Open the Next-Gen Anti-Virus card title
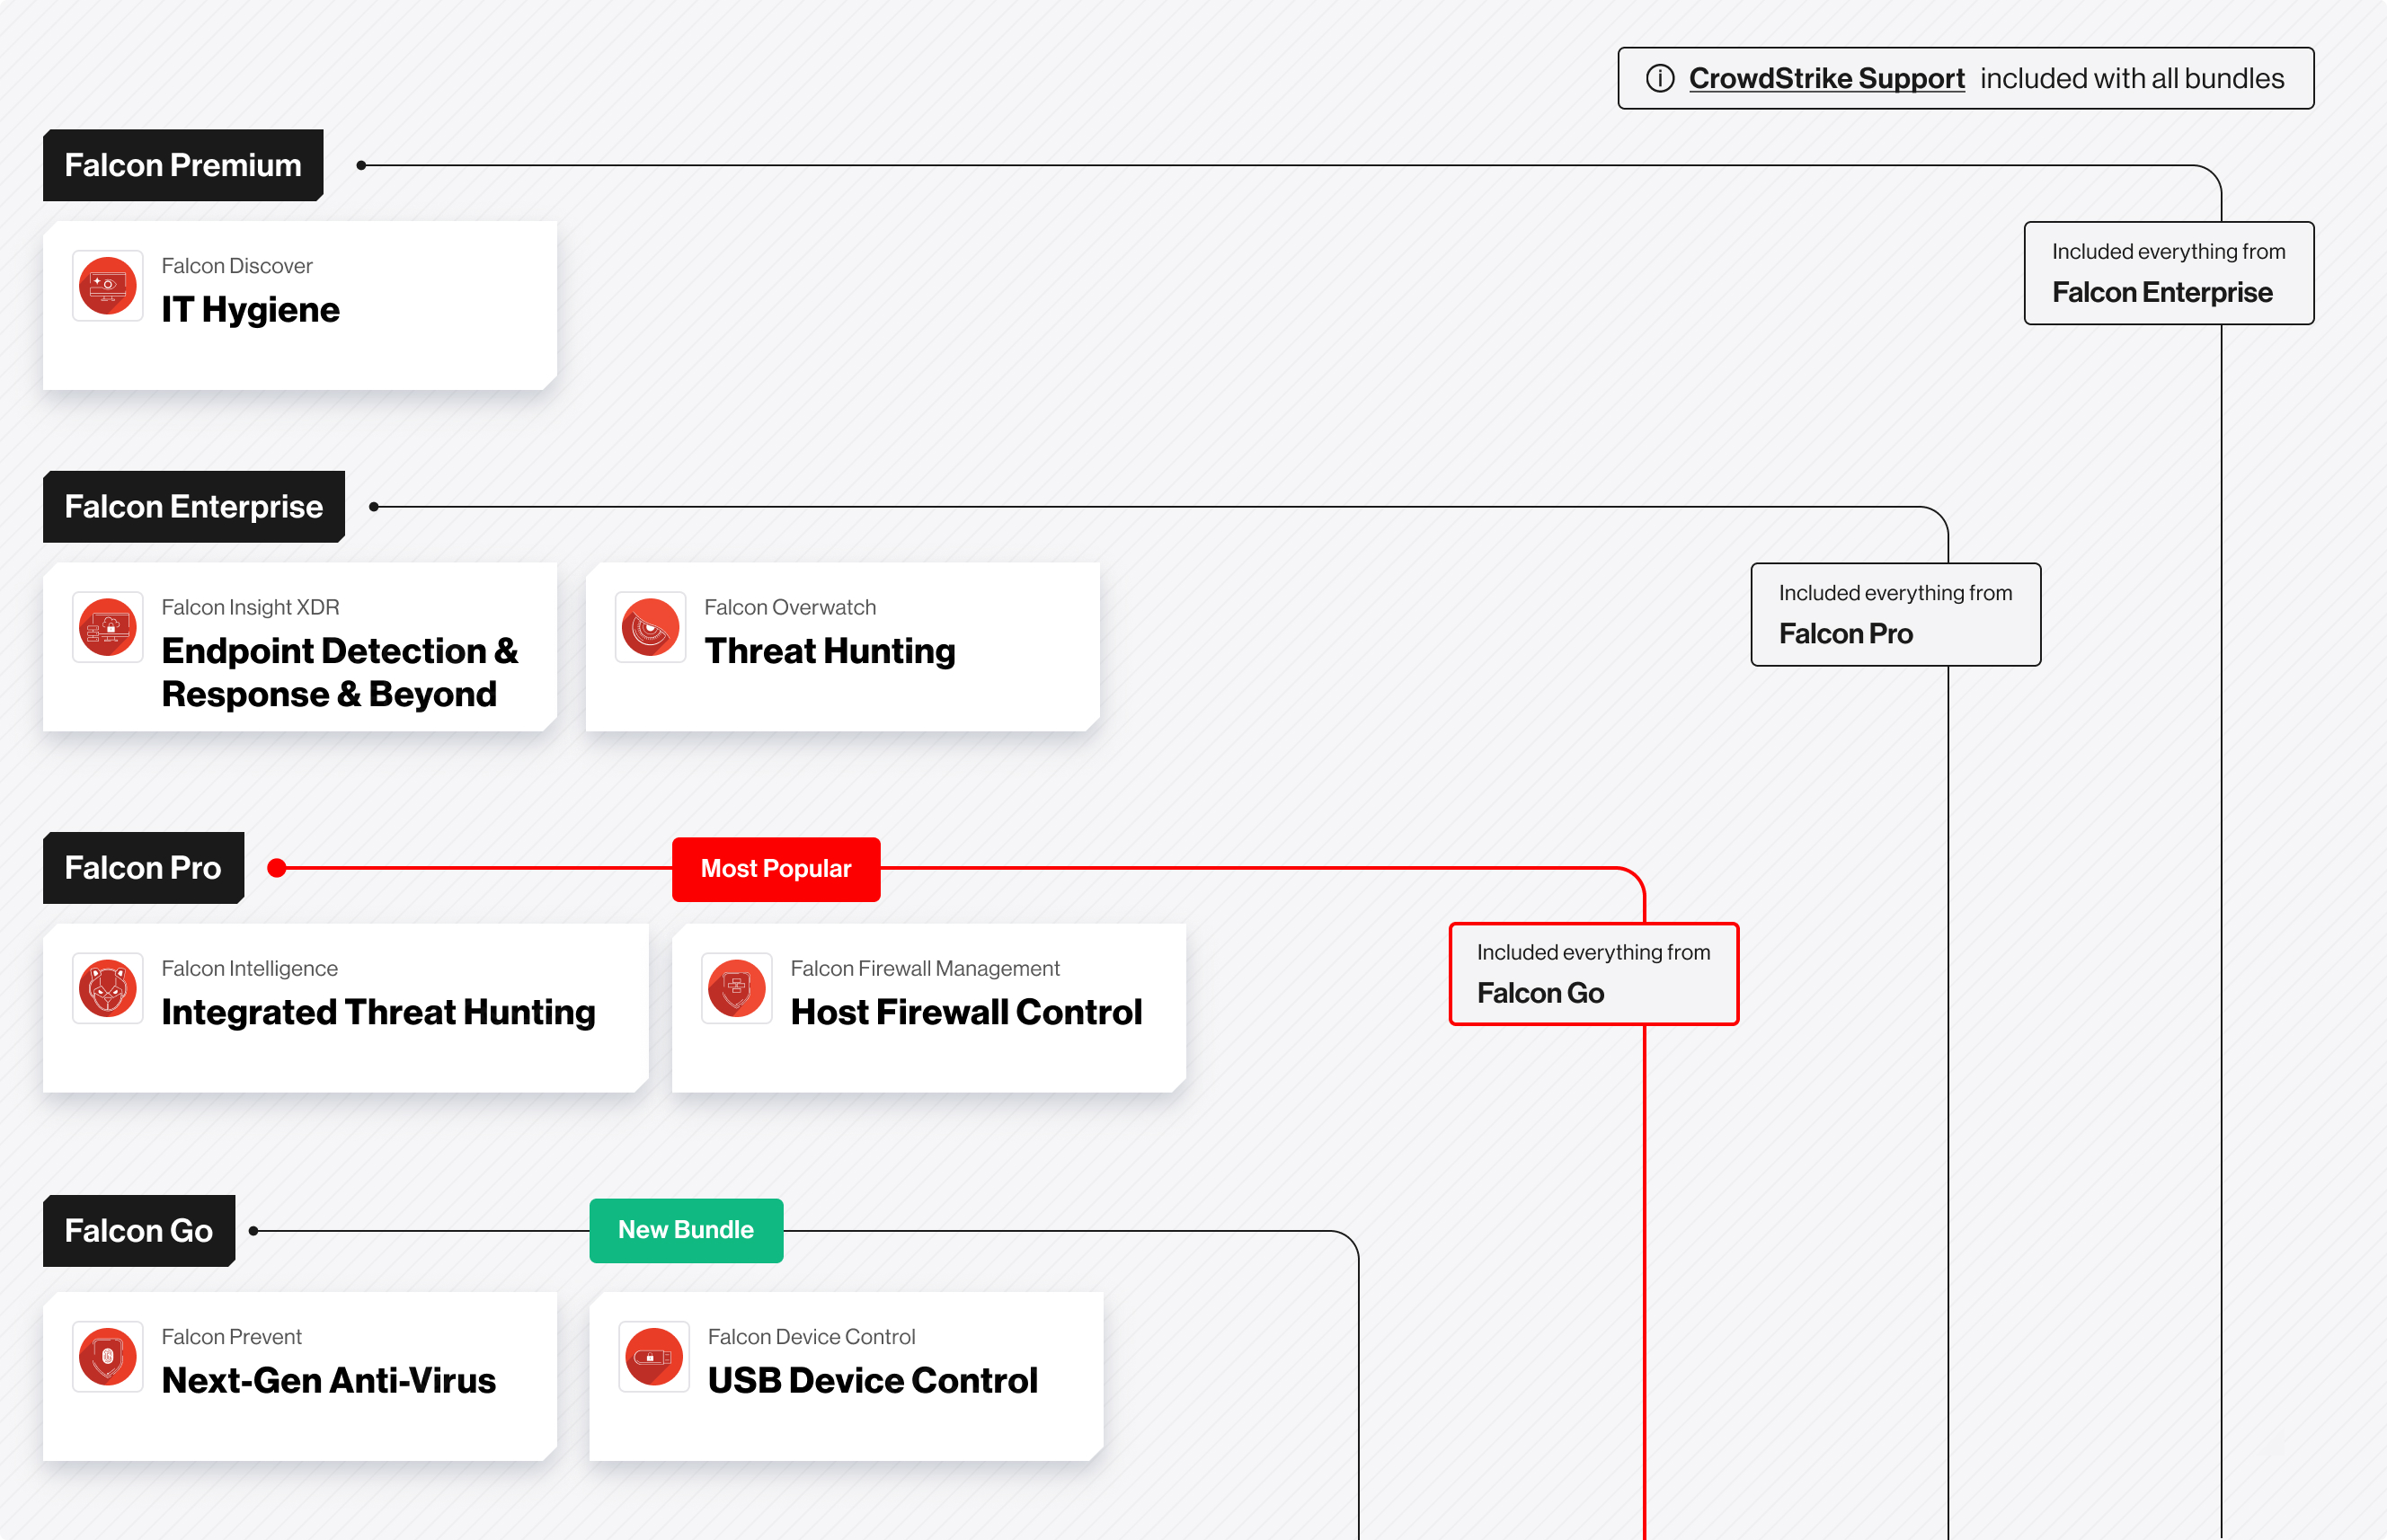Viewport: 2387px width, 1540px height. tap(329, 1381)
